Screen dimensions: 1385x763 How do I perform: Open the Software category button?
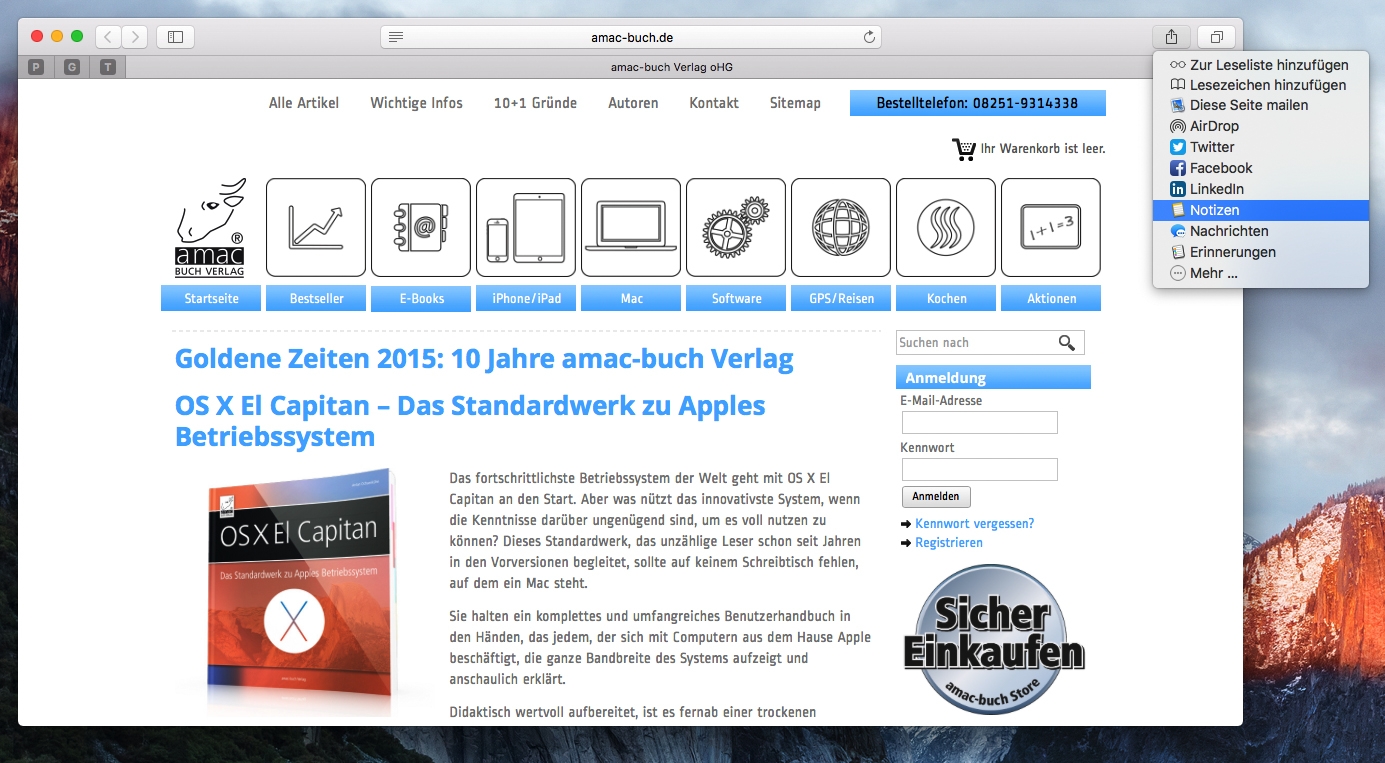click(x=736, y=298)
